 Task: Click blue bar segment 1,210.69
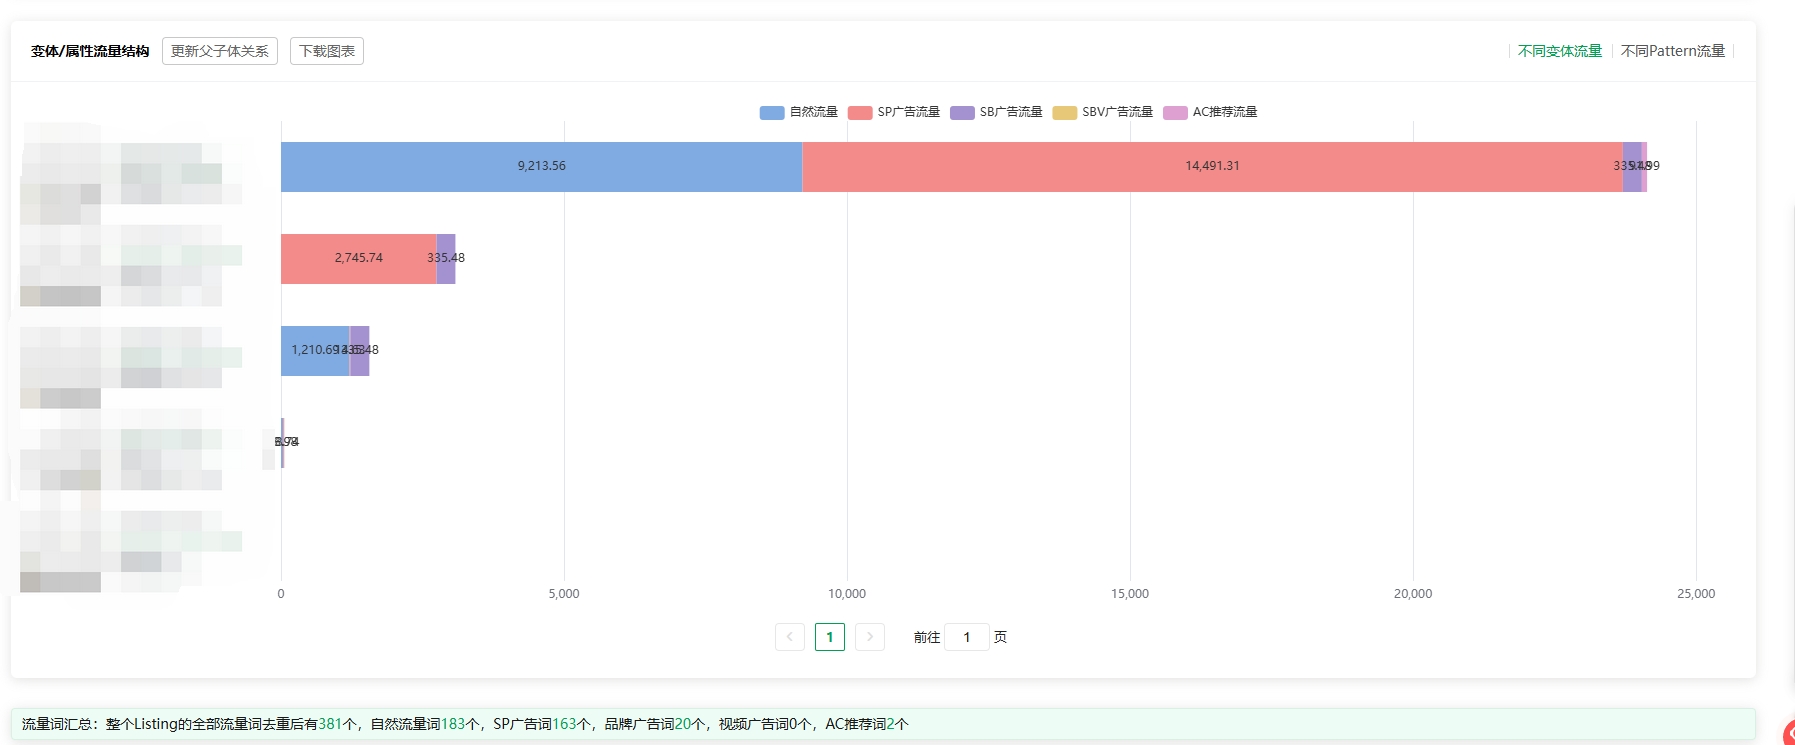(315, 350)
